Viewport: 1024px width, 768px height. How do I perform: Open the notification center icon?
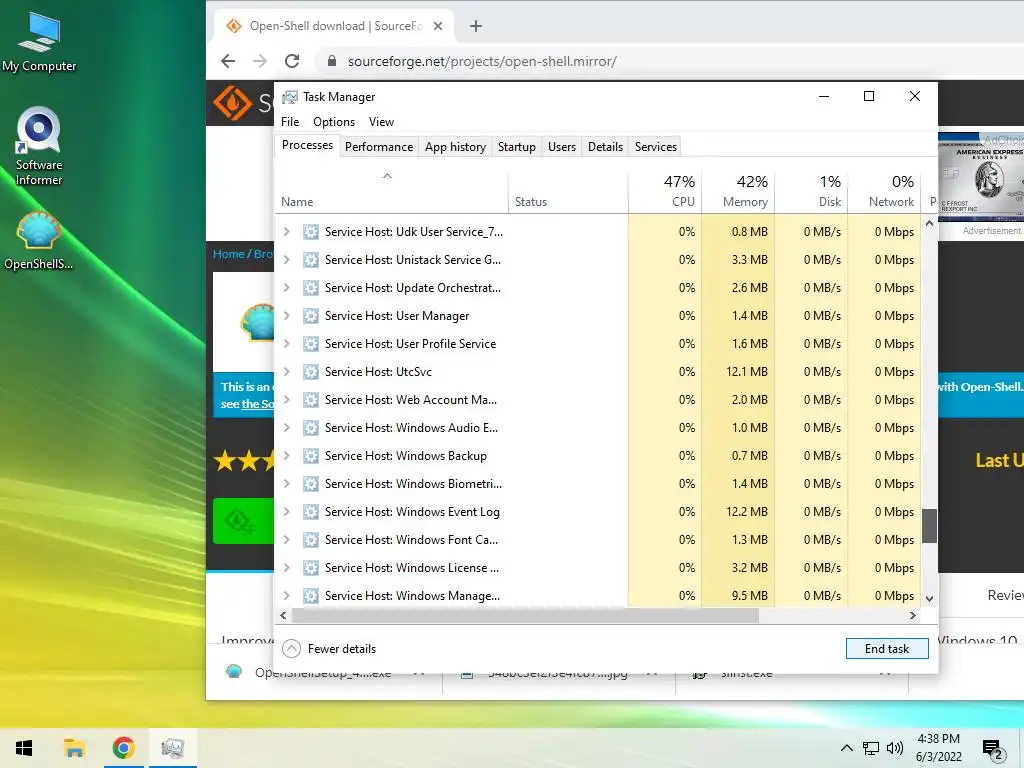[x=993, y=750]
